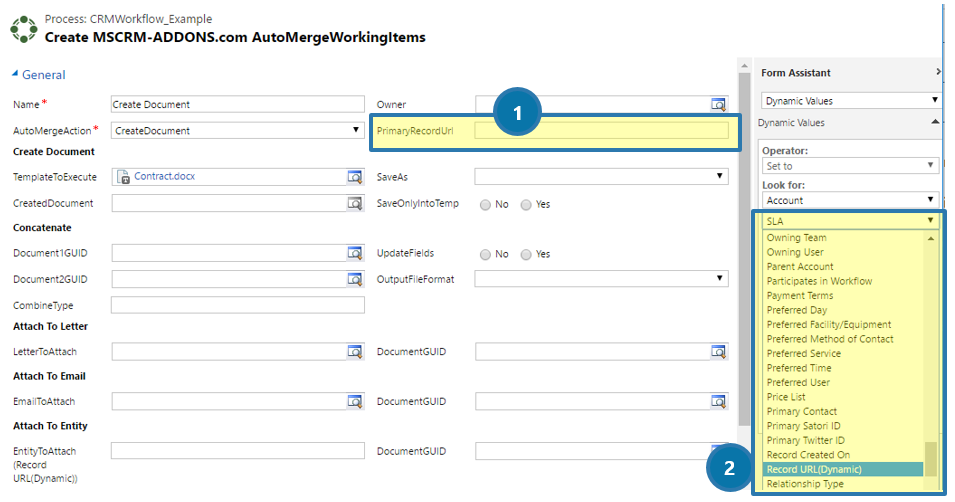Collapse the Dynamic Values panel section
The height and width of the screenshot is (502, 955).
pyautogui.click(x=935, y=122)
